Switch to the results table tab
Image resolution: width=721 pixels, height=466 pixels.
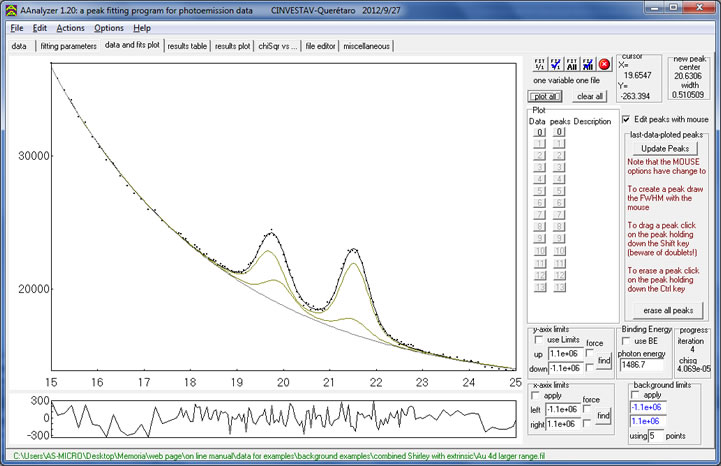pos(187,46)
